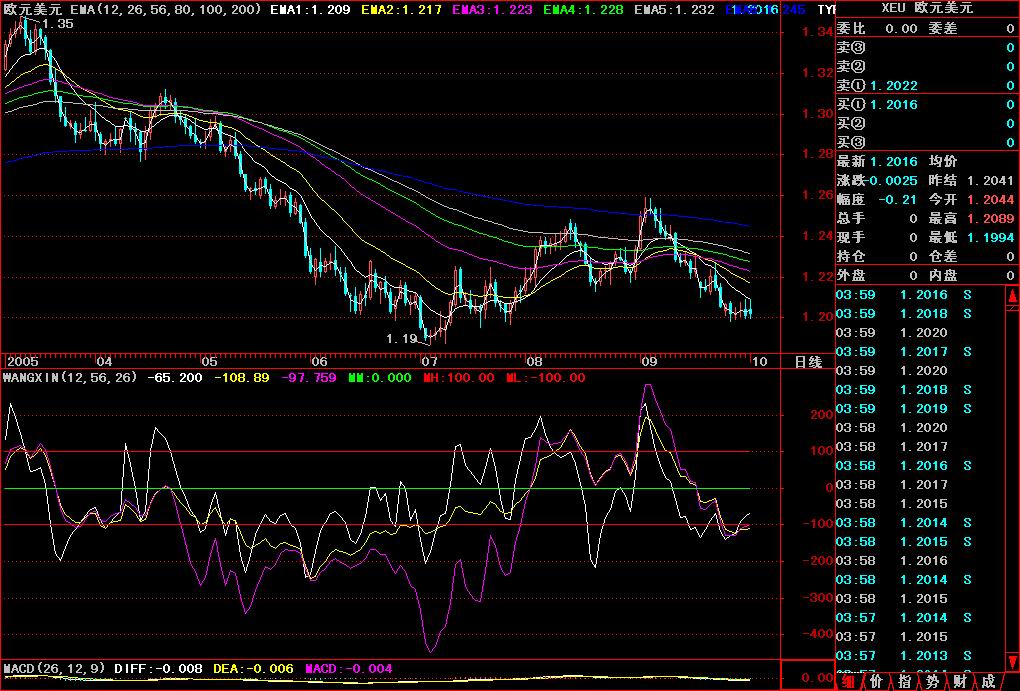The width and height of the screenshot is (1020, 691).
Task: Select the EMA5:1.232 value
Action: pyautogui.click(x=674, y=10)
